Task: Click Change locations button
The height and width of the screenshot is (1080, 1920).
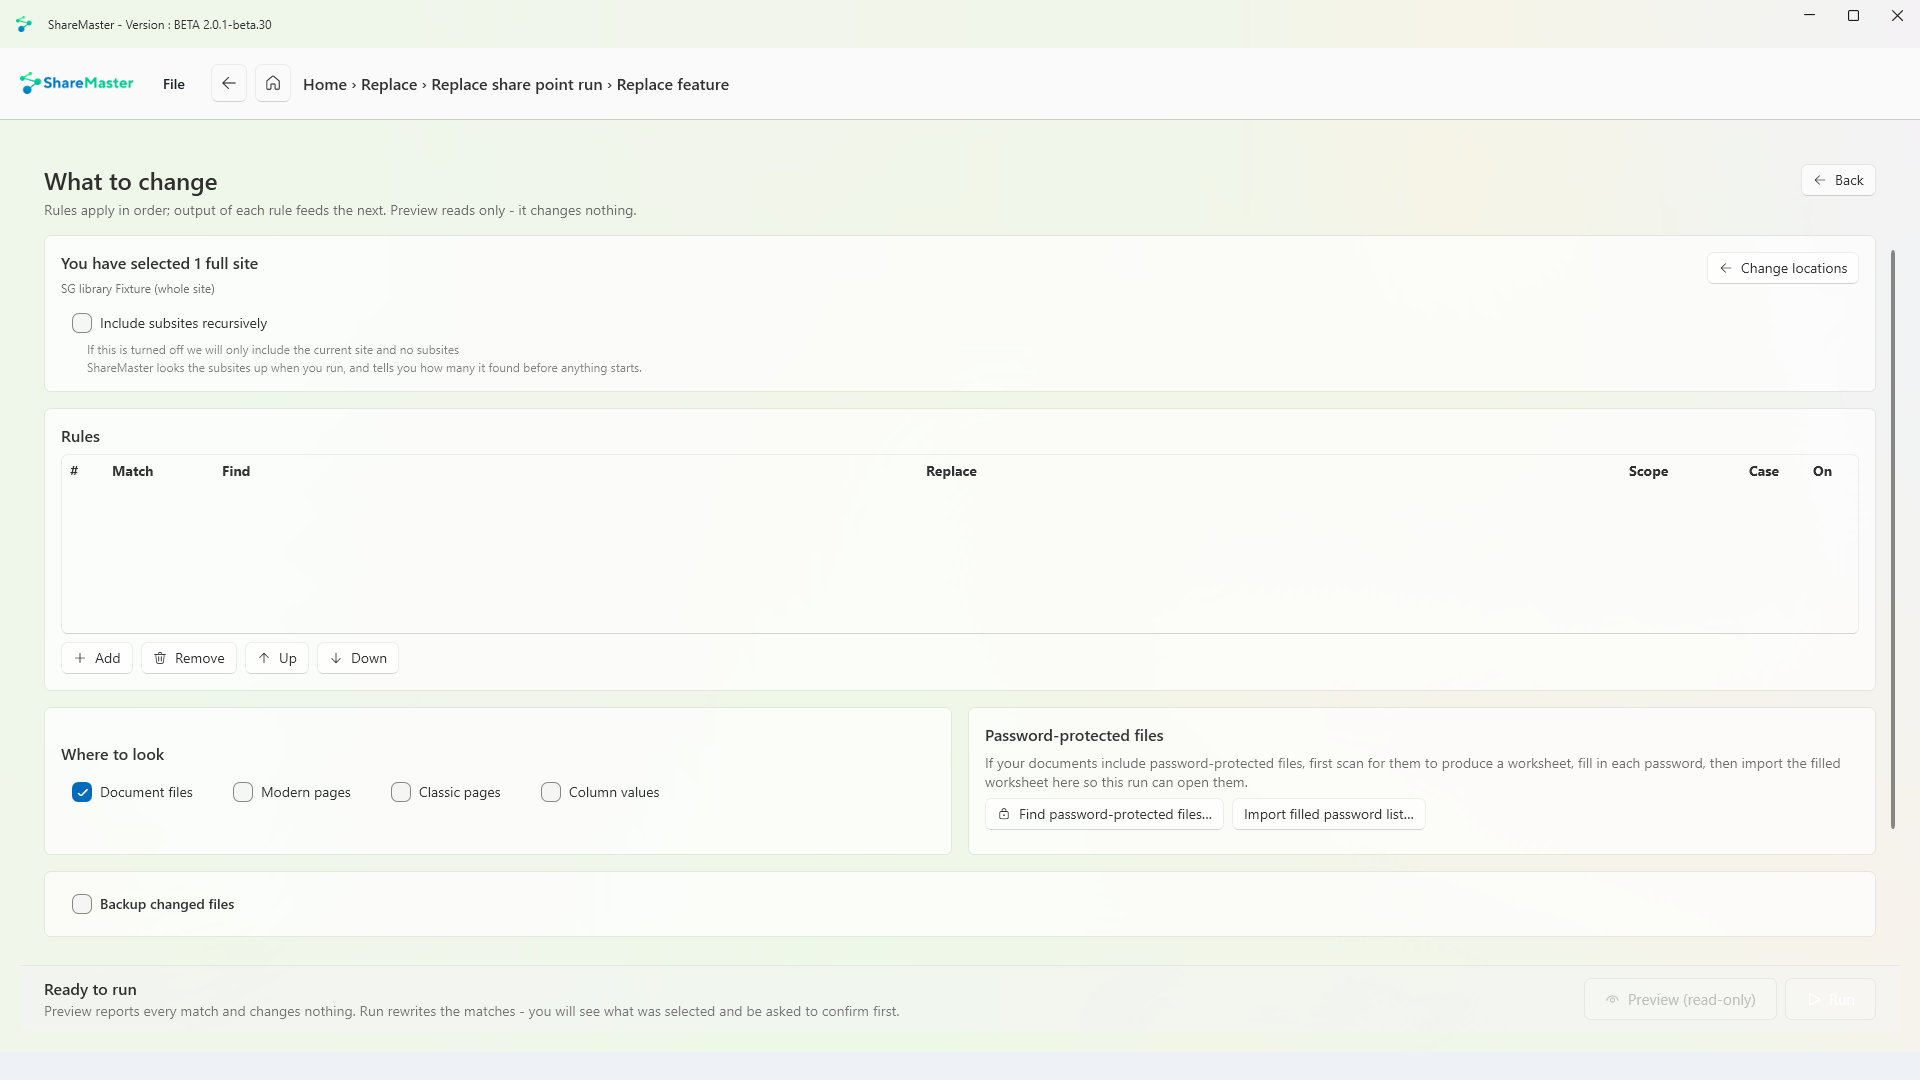Action: tap(1783, 268)
